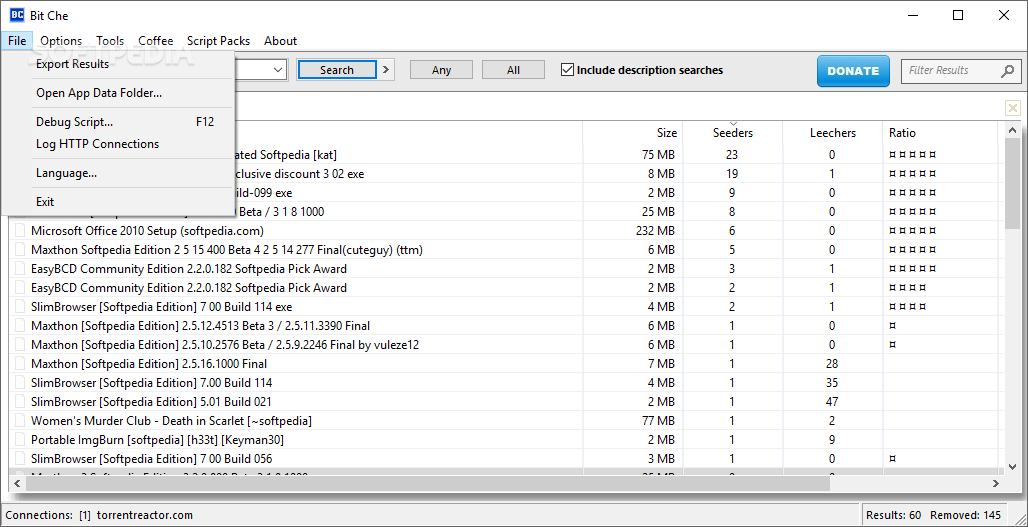Select Maxthon 2.5.10.2576 Beta by vuleze12 row
The height and width of the screenshot is (527, 1028).
point(505,345)
